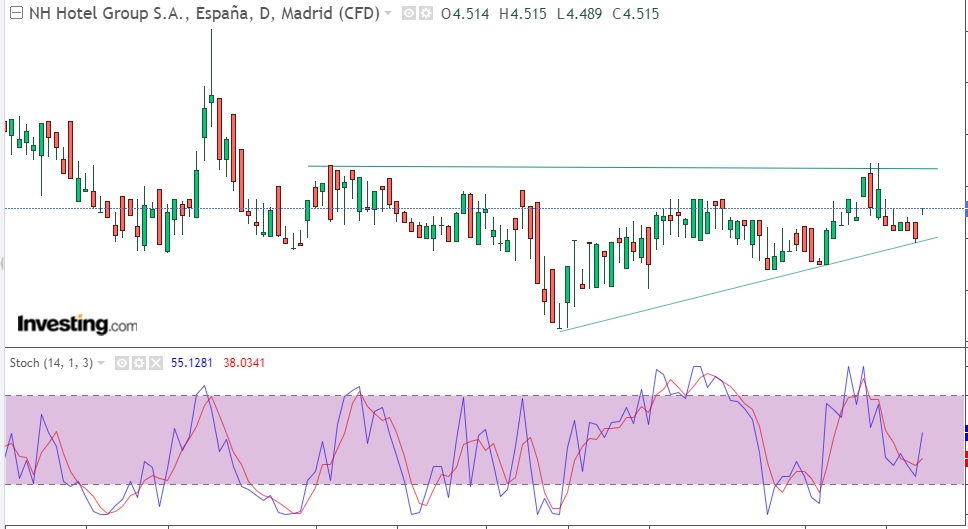Hide the Stoch indicator with eye icon
The width and height of the screenshot is (968, 529).
click(122, 363)
